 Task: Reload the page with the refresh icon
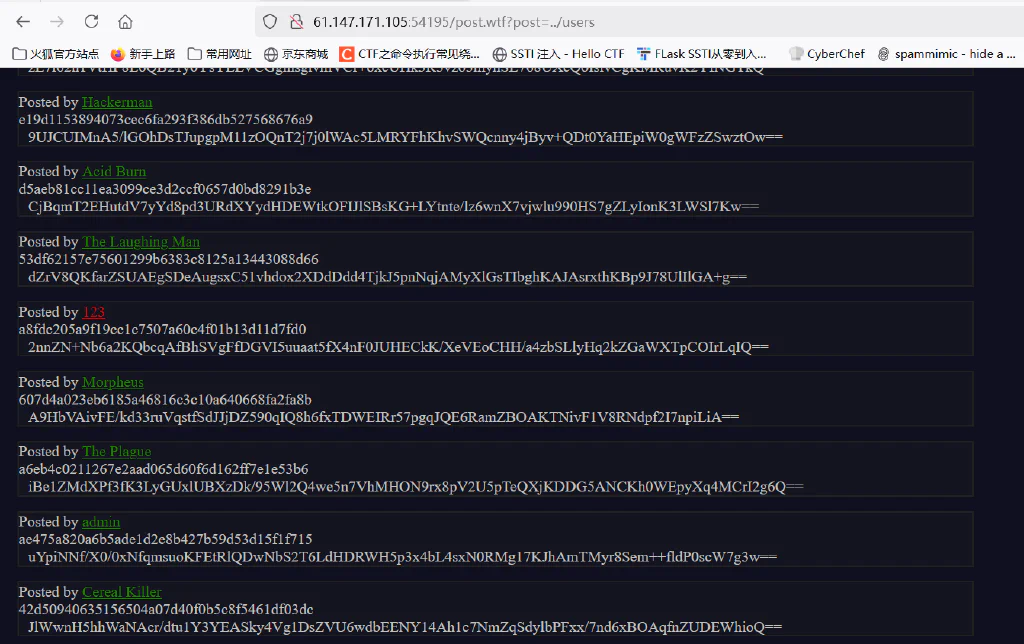point(91,22)
